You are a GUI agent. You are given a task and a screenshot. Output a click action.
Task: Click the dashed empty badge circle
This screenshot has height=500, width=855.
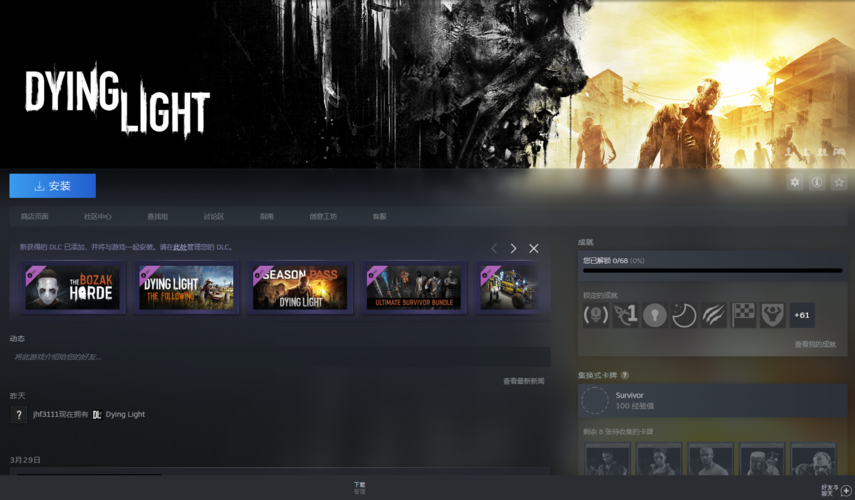point(595,400)
